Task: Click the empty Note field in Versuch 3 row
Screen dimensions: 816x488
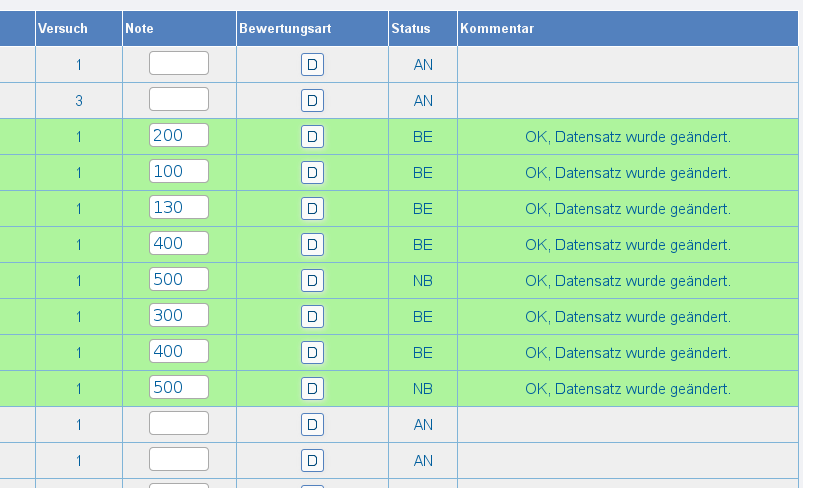Action: (179, 100)
